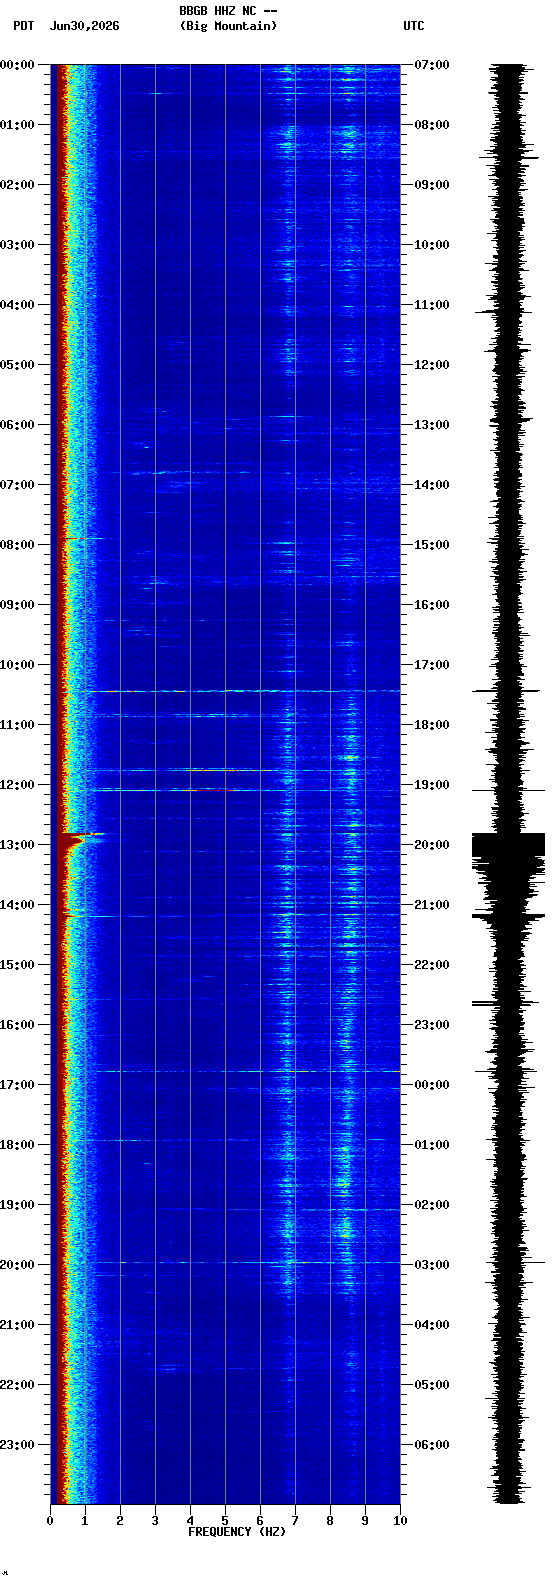Click frequency axis tick label '10'
The image size is (552, 1584).
tap(400, 1521)
